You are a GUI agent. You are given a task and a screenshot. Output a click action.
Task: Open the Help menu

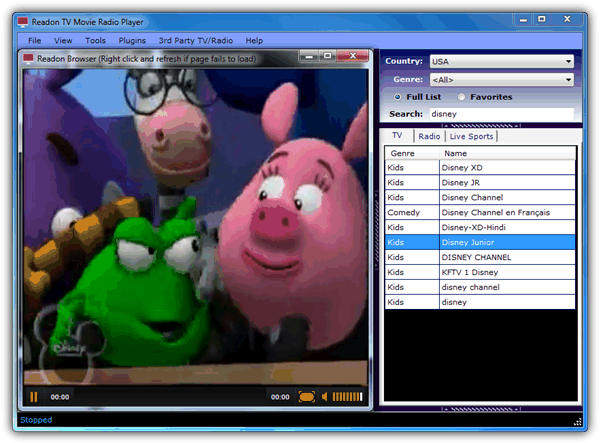[254, 41]
